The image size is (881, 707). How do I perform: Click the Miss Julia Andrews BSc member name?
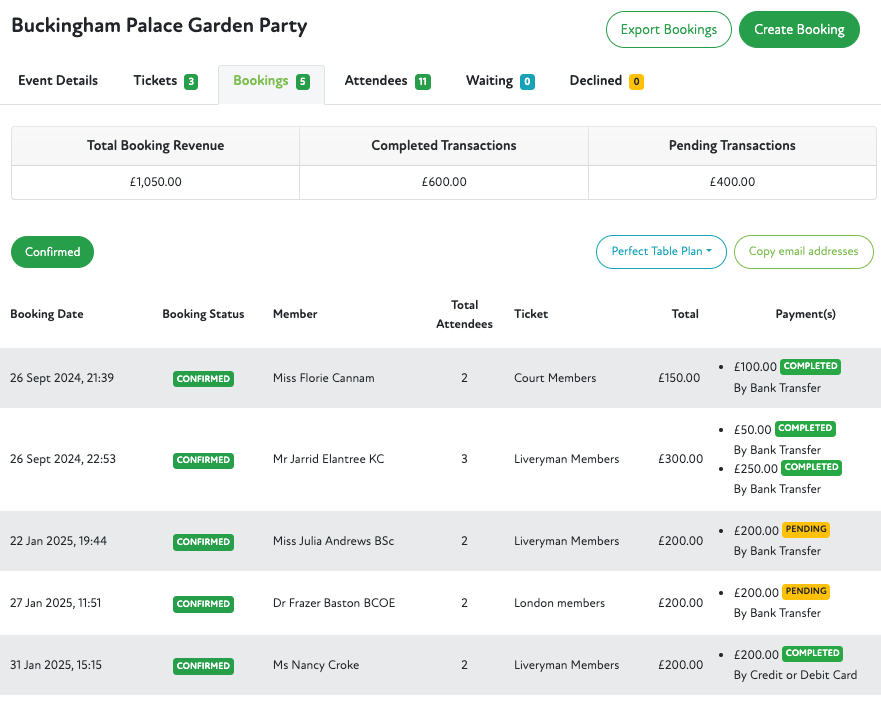click(x=333, y=541)
